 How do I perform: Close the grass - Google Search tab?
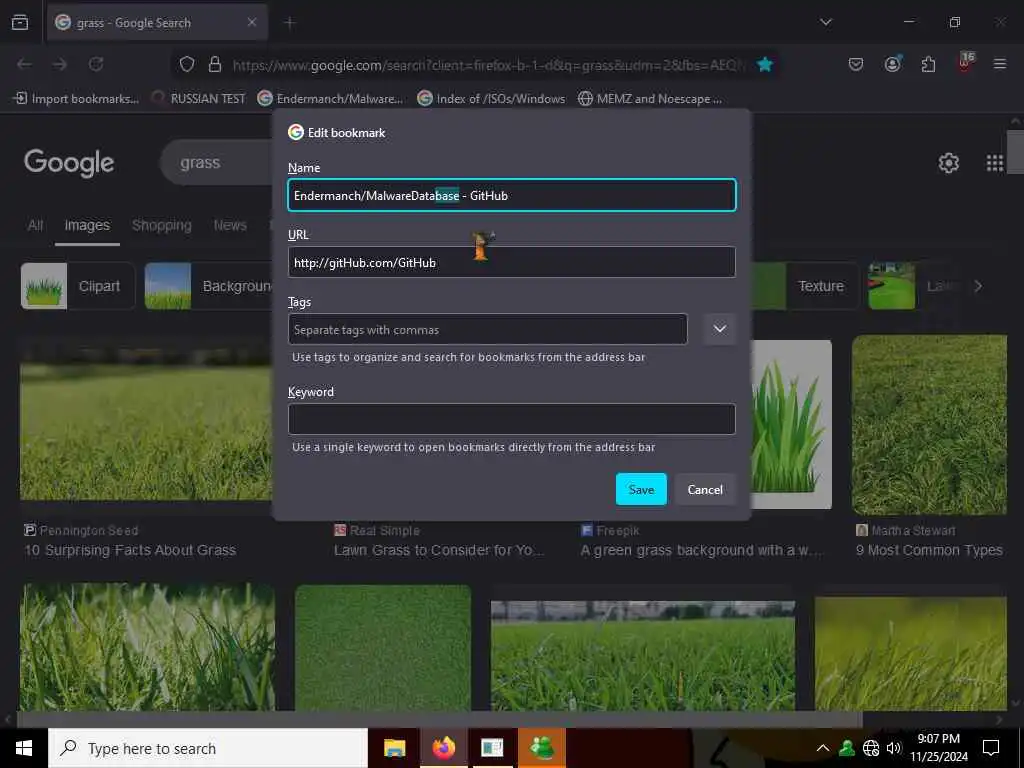252,22
